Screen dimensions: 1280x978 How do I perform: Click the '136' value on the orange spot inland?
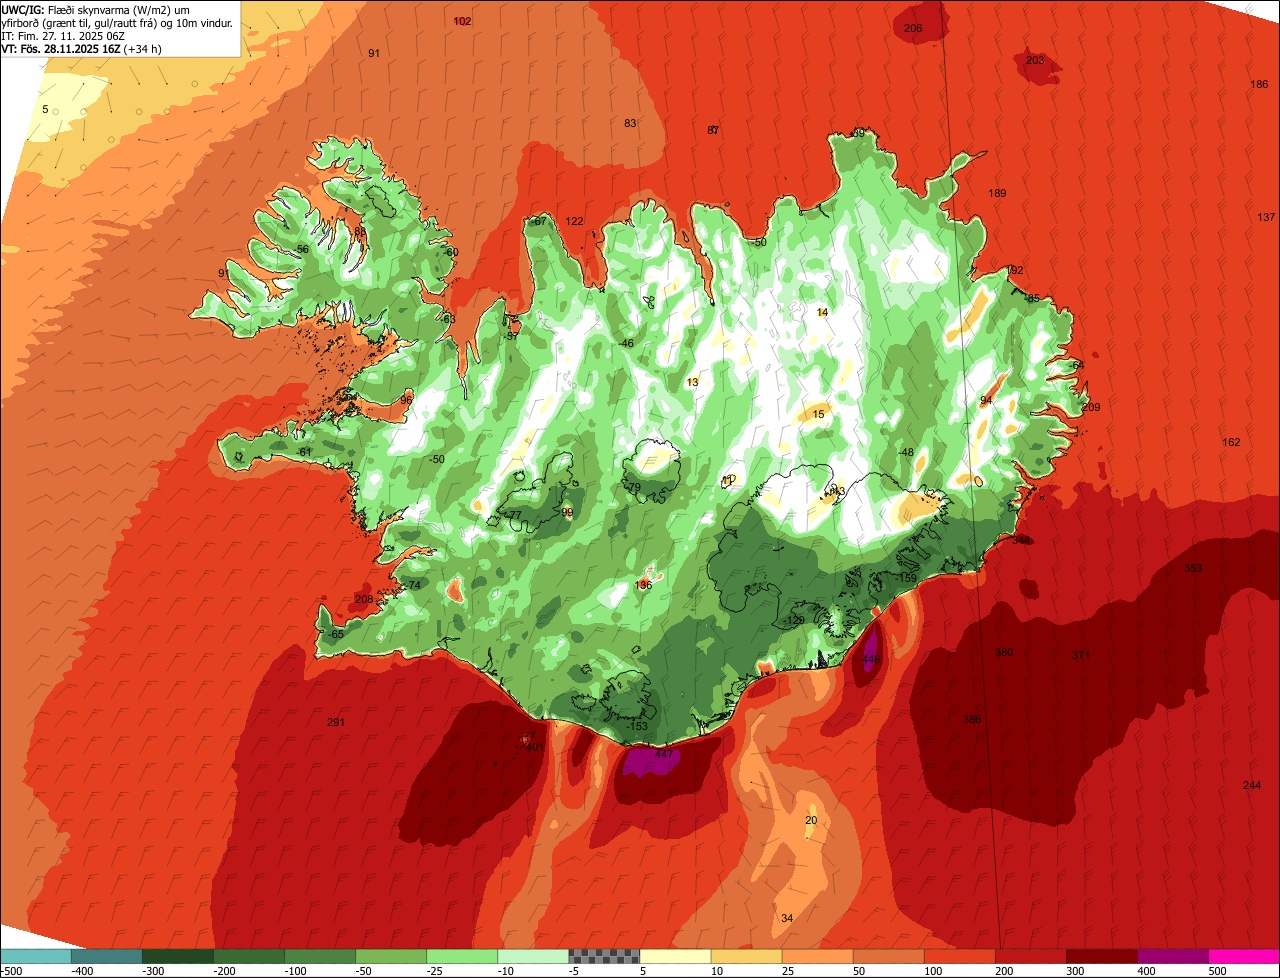click(x=644, y=585)
